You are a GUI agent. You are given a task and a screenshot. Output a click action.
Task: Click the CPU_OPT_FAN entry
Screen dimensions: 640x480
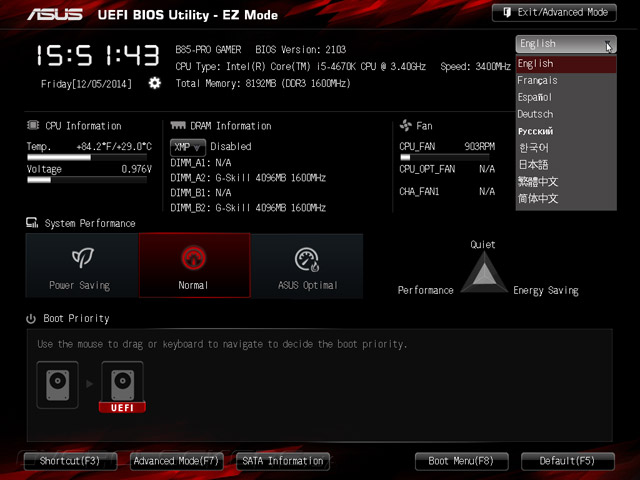[447, 169]
